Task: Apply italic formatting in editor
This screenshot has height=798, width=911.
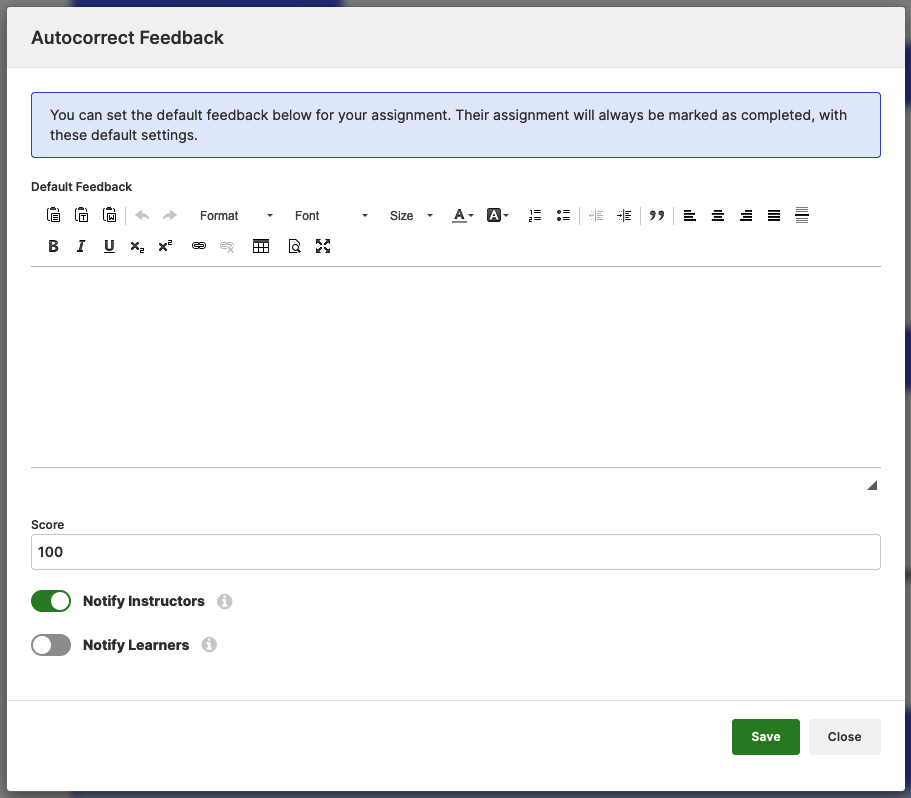Action: click(81, 246)
